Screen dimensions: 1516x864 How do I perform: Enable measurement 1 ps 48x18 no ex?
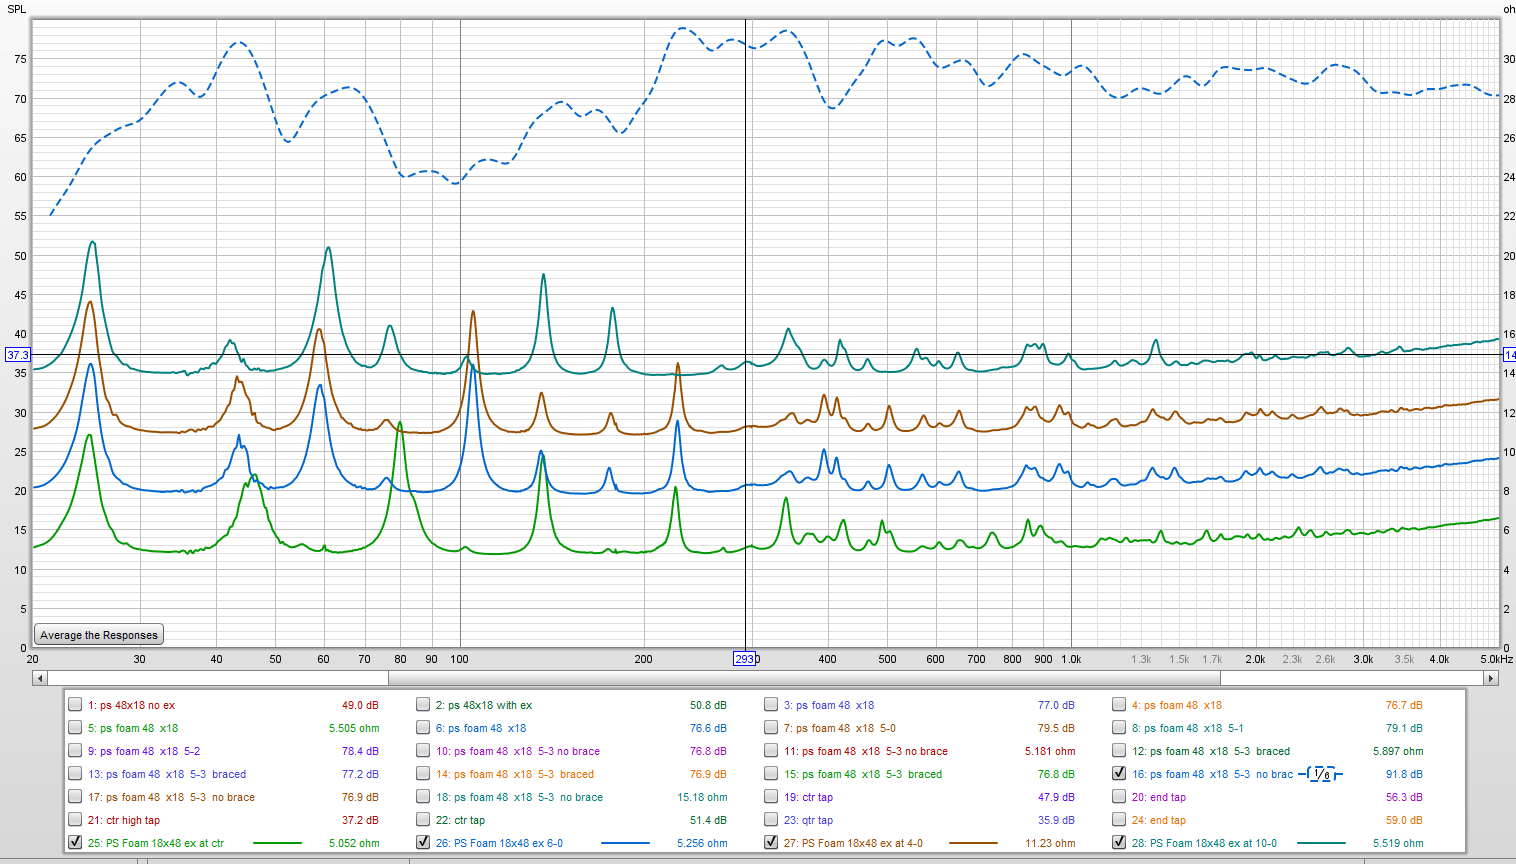tap(75, 704)
